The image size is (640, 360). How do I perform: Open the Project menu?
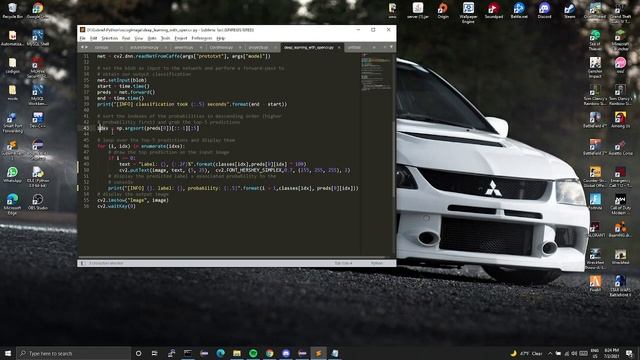[x=181, y=38]
